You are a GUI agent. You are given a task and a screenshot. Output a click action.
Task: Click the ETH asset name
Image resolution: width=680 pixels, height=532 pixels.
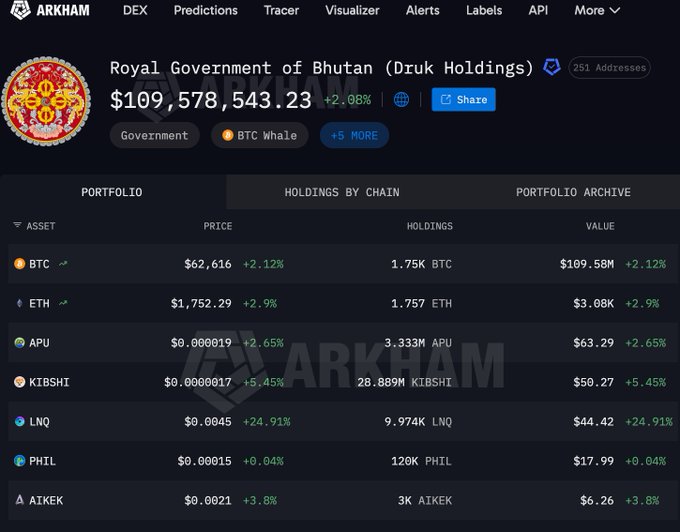click(39, 304)
